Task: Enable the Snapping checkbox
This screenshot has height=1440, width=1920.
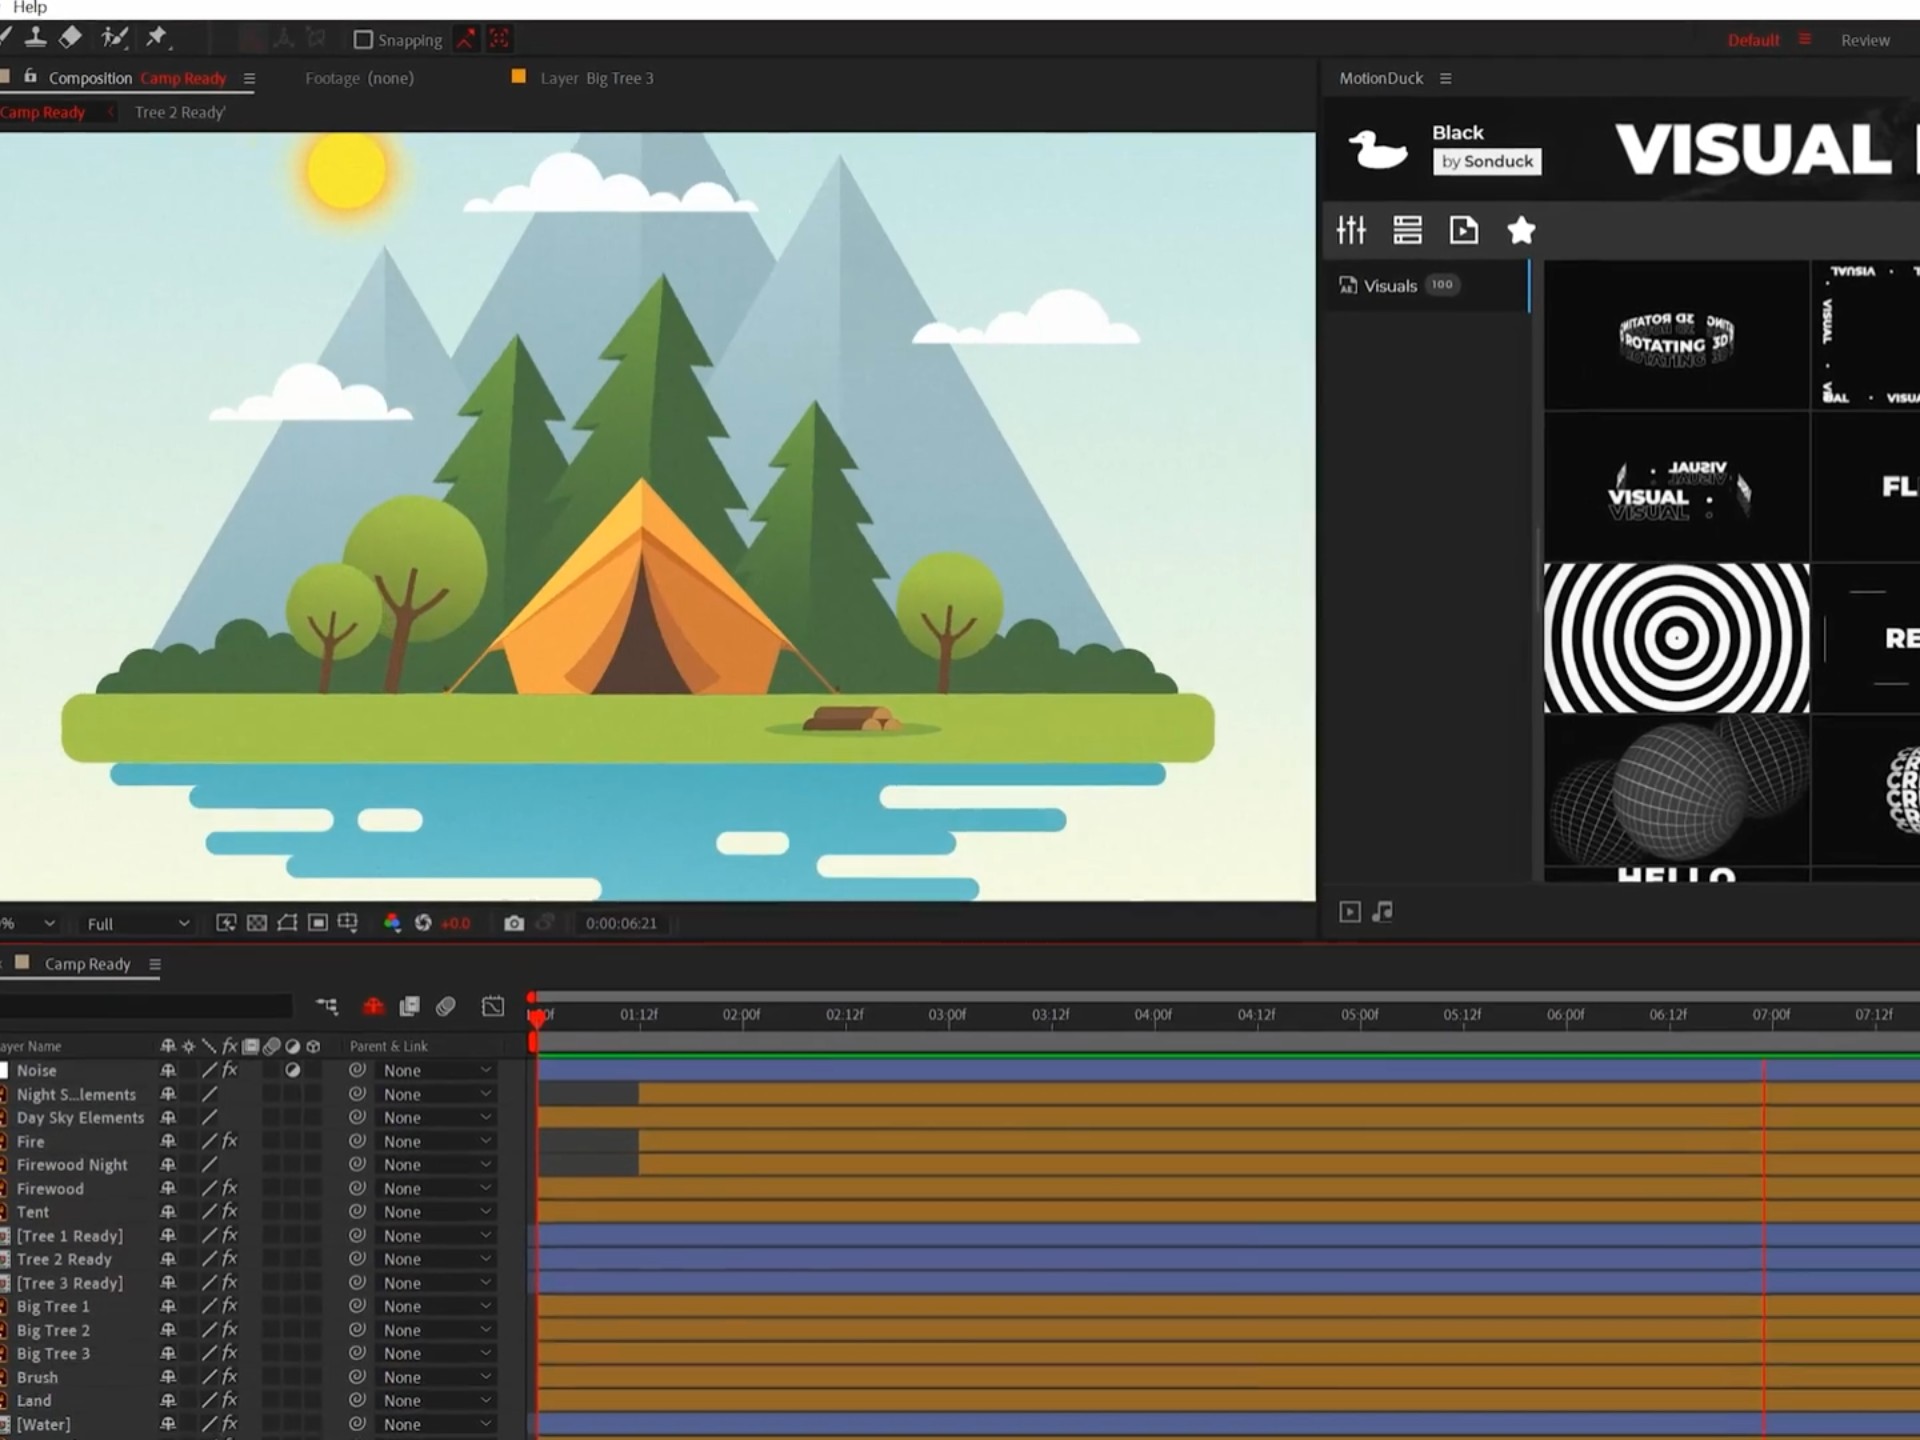Action: pyautogui.click(x=363, y=40)
